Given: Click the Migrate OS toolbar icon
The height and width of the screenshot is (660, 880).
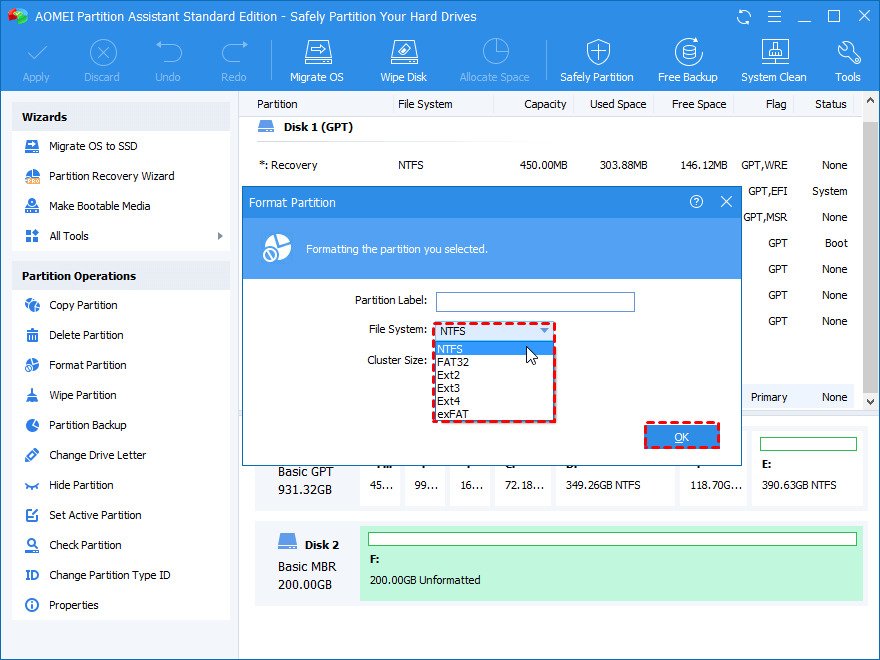Looking at the screenshot, I should pyautogui.click(x=316, y=60).
